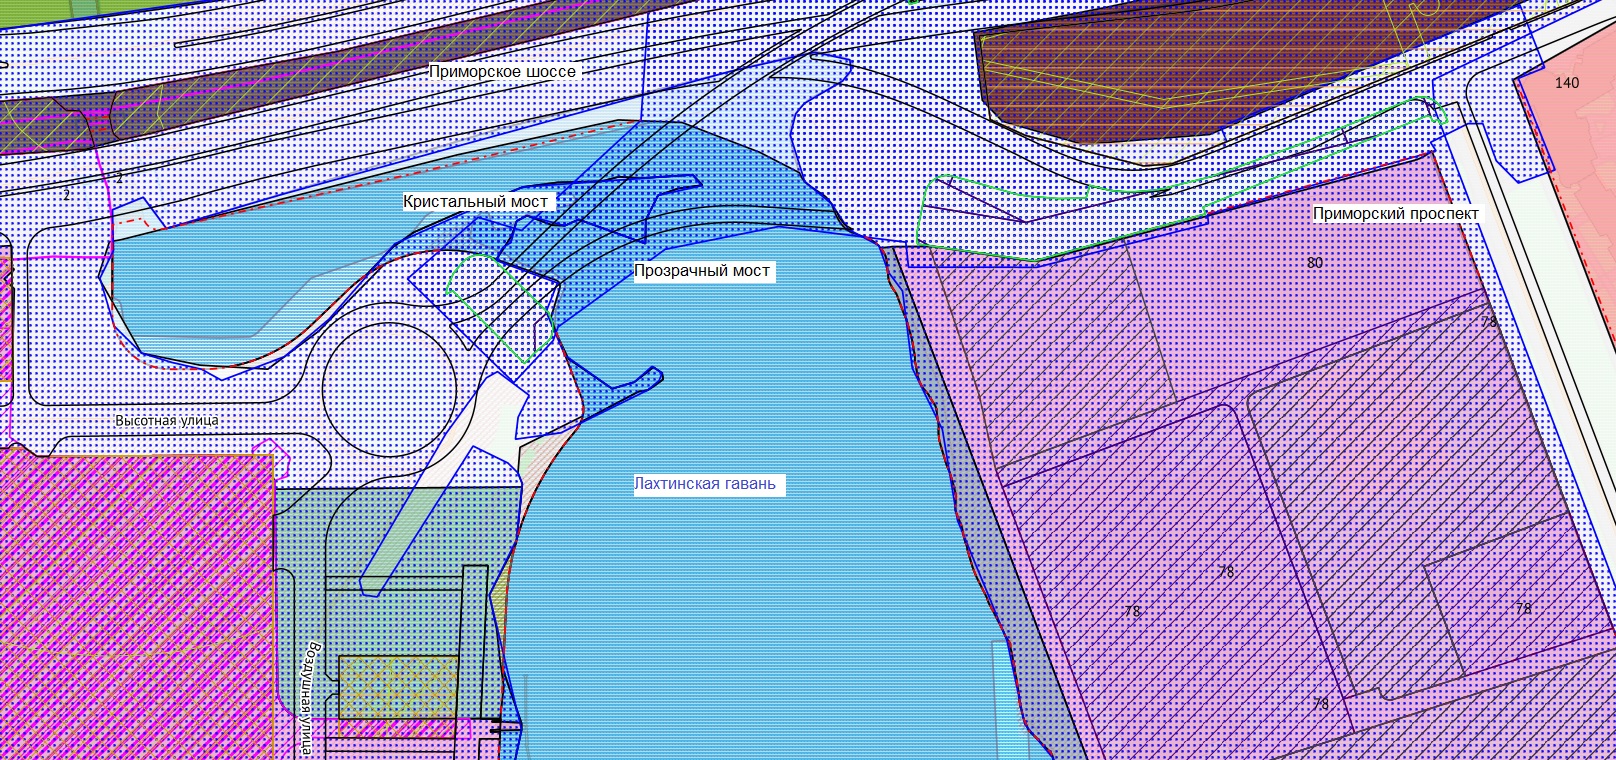
Task: Click the Приморское шоссе road label
Action: coord(502,72)
